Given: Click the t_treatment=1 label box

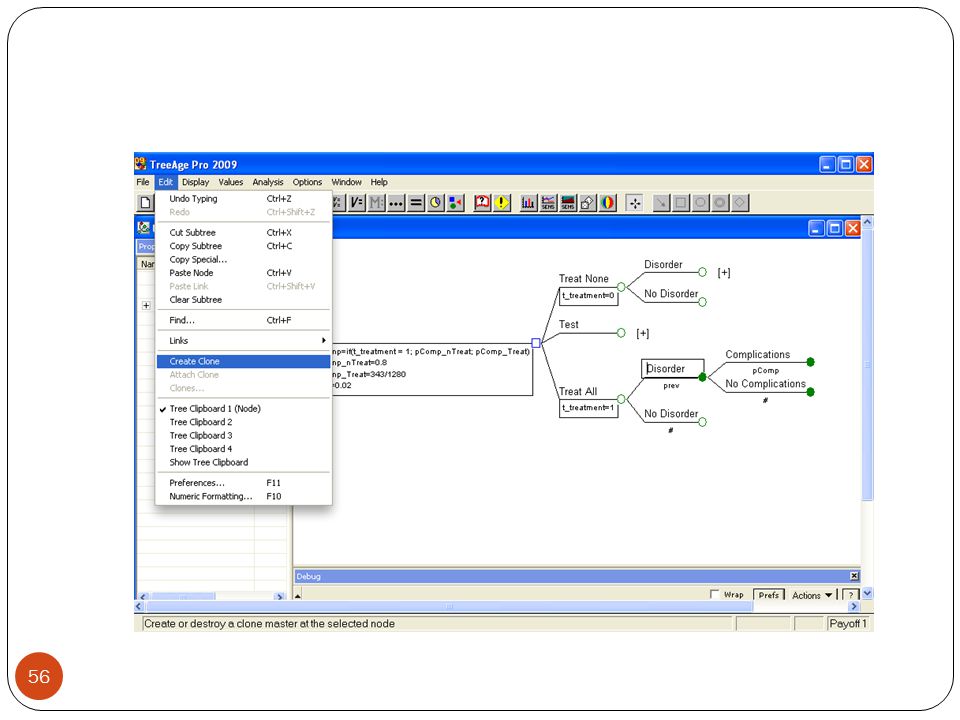Looking at the screenshot, I should tap(588, 408).
